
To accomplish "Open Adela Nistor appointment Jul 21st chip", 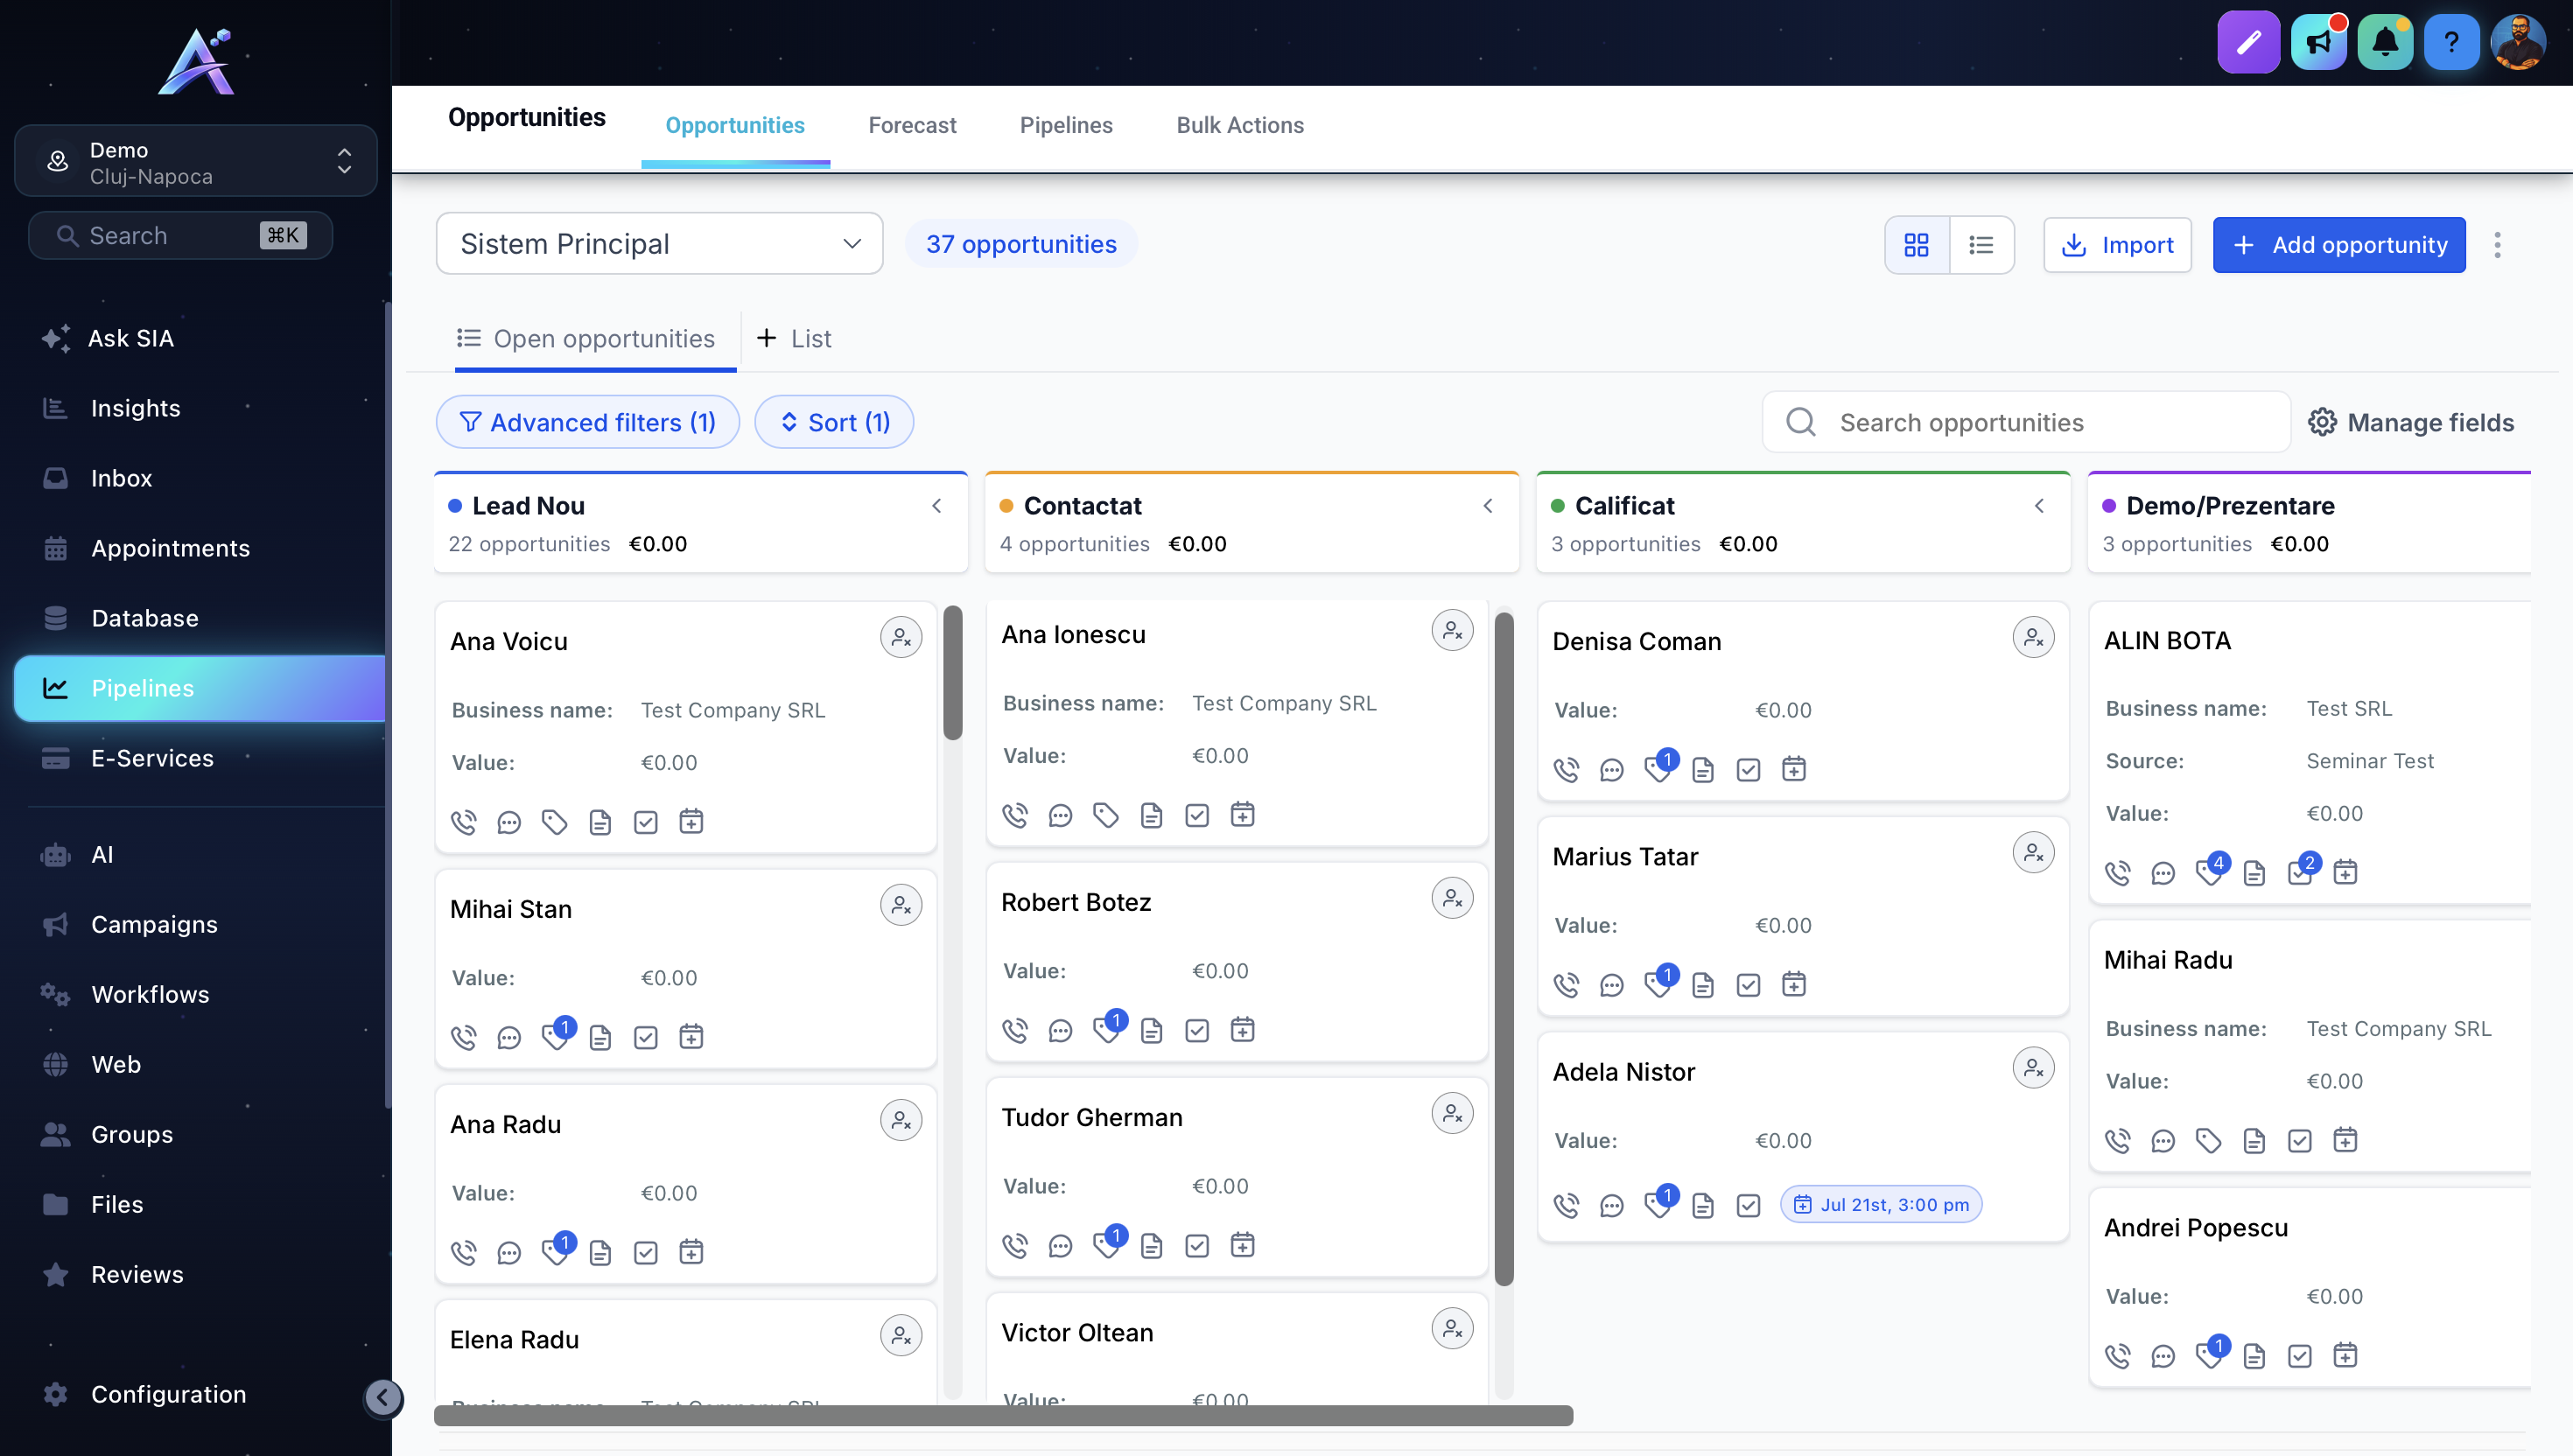I will pyautogui.click(x=1881, y=1205).
